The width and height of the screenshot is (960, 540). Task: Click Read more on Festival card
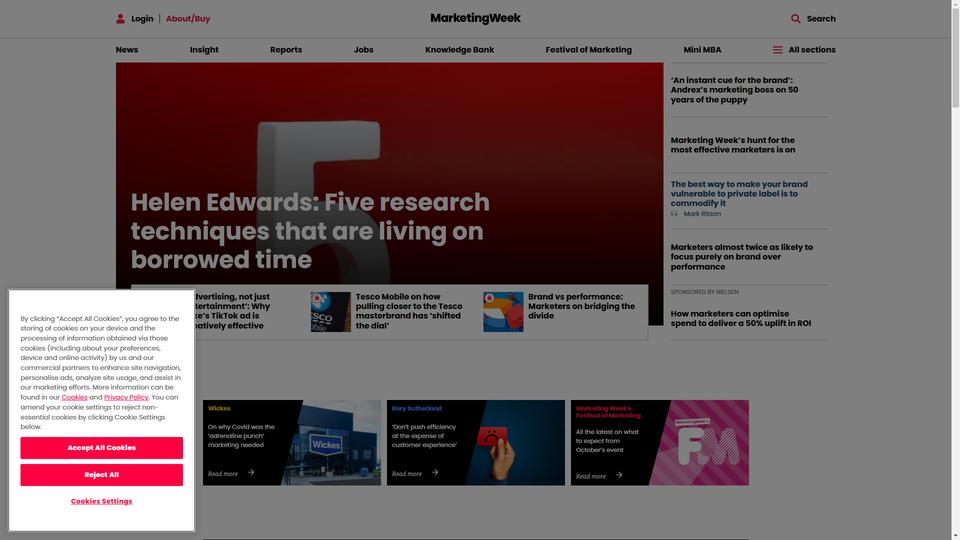pyautogui.click(x=591, y=476)
